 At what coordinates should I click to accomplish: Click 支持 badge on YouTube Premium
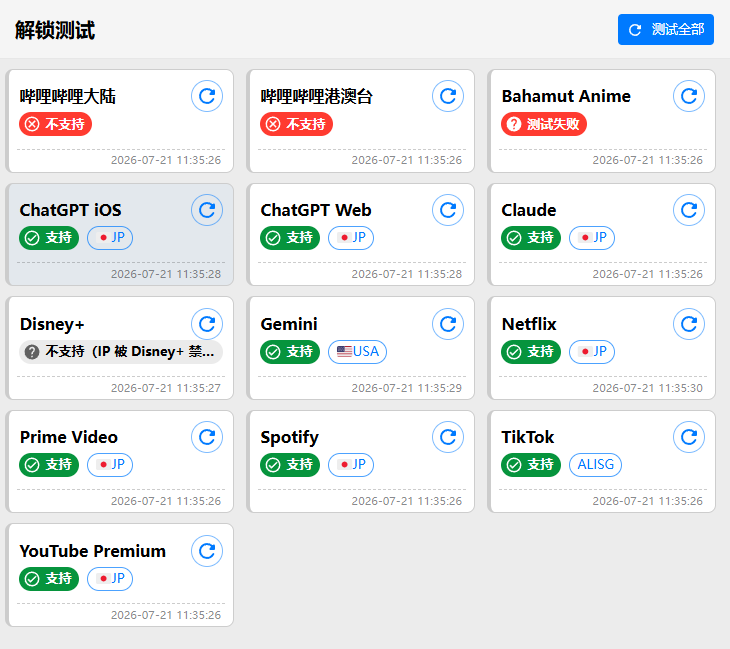[49, 579]
